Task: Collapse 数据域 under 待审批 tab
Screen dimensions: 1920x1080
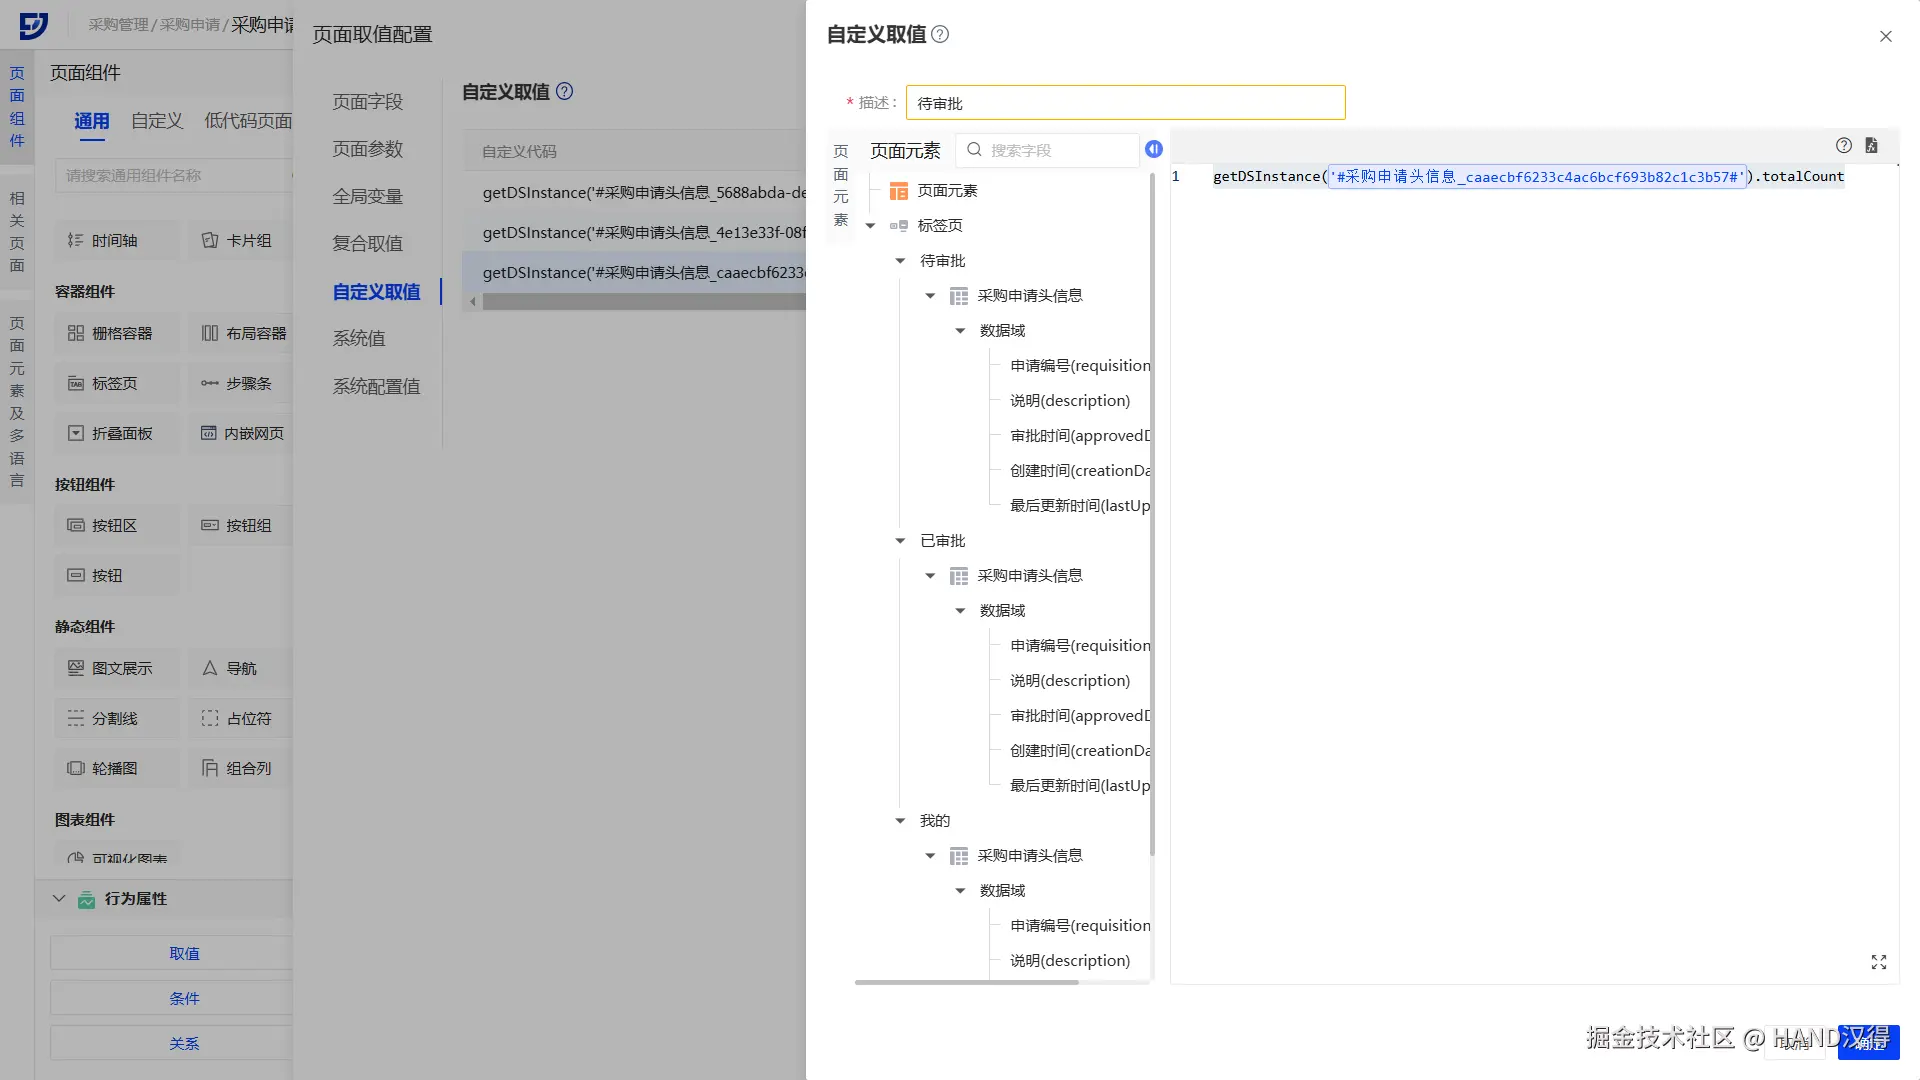Action: coord(960,331)
